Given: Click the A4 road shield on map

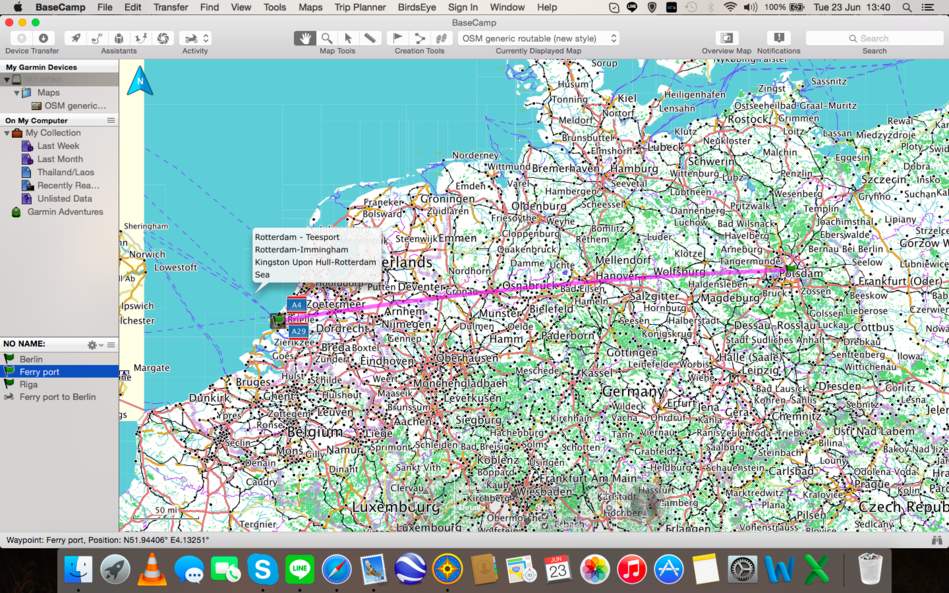Looking at the screenshot, I should (296, 305).
